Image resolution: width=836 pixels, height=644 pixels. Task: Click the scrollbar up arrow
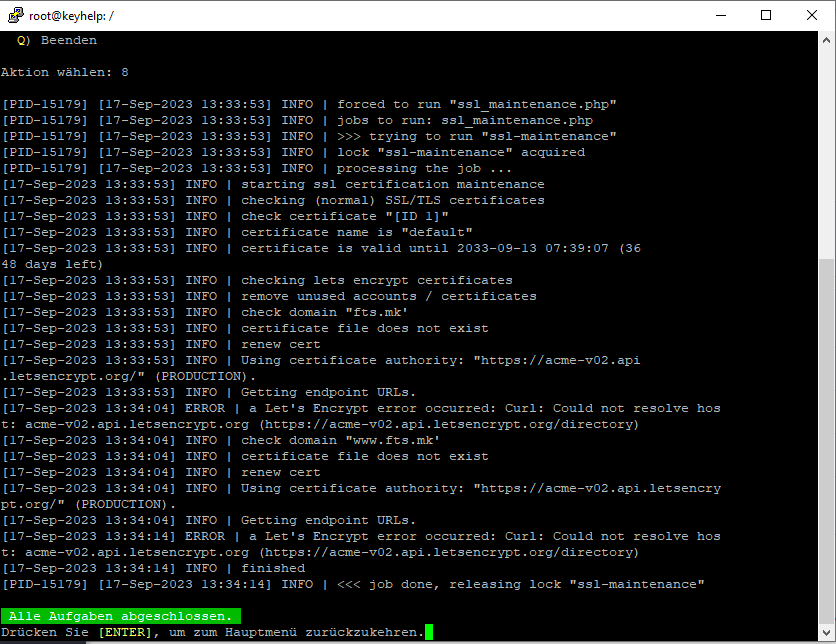[x=826, y=39]
